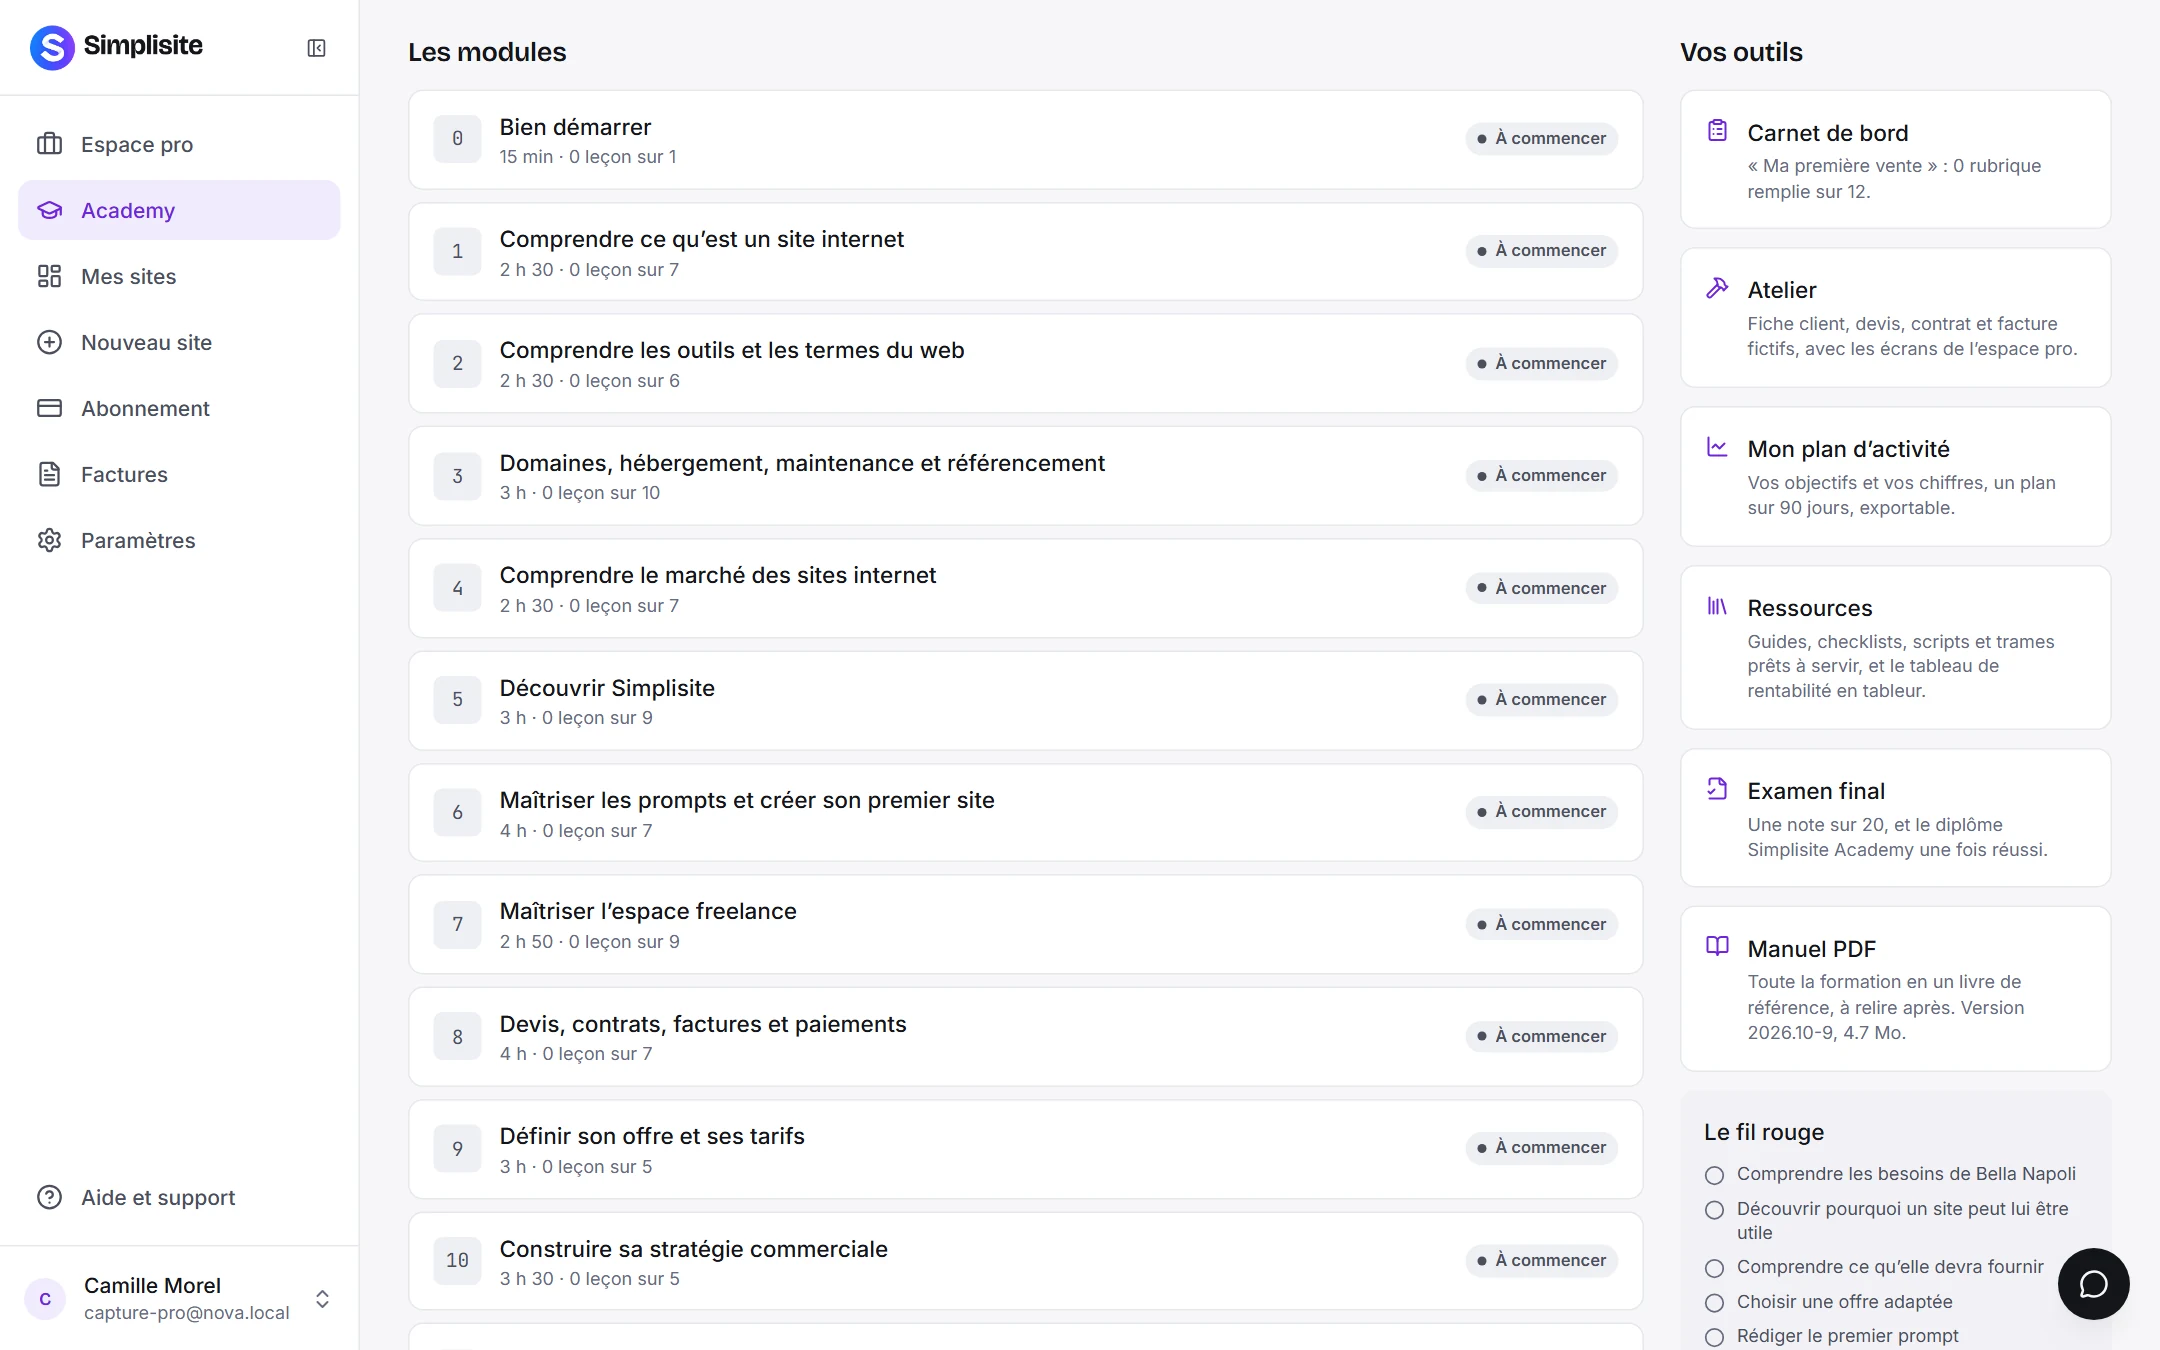This screenshot has height=1350, width=2160.
Task: Click the Abonnement card icon
Action: click(50, 408)
